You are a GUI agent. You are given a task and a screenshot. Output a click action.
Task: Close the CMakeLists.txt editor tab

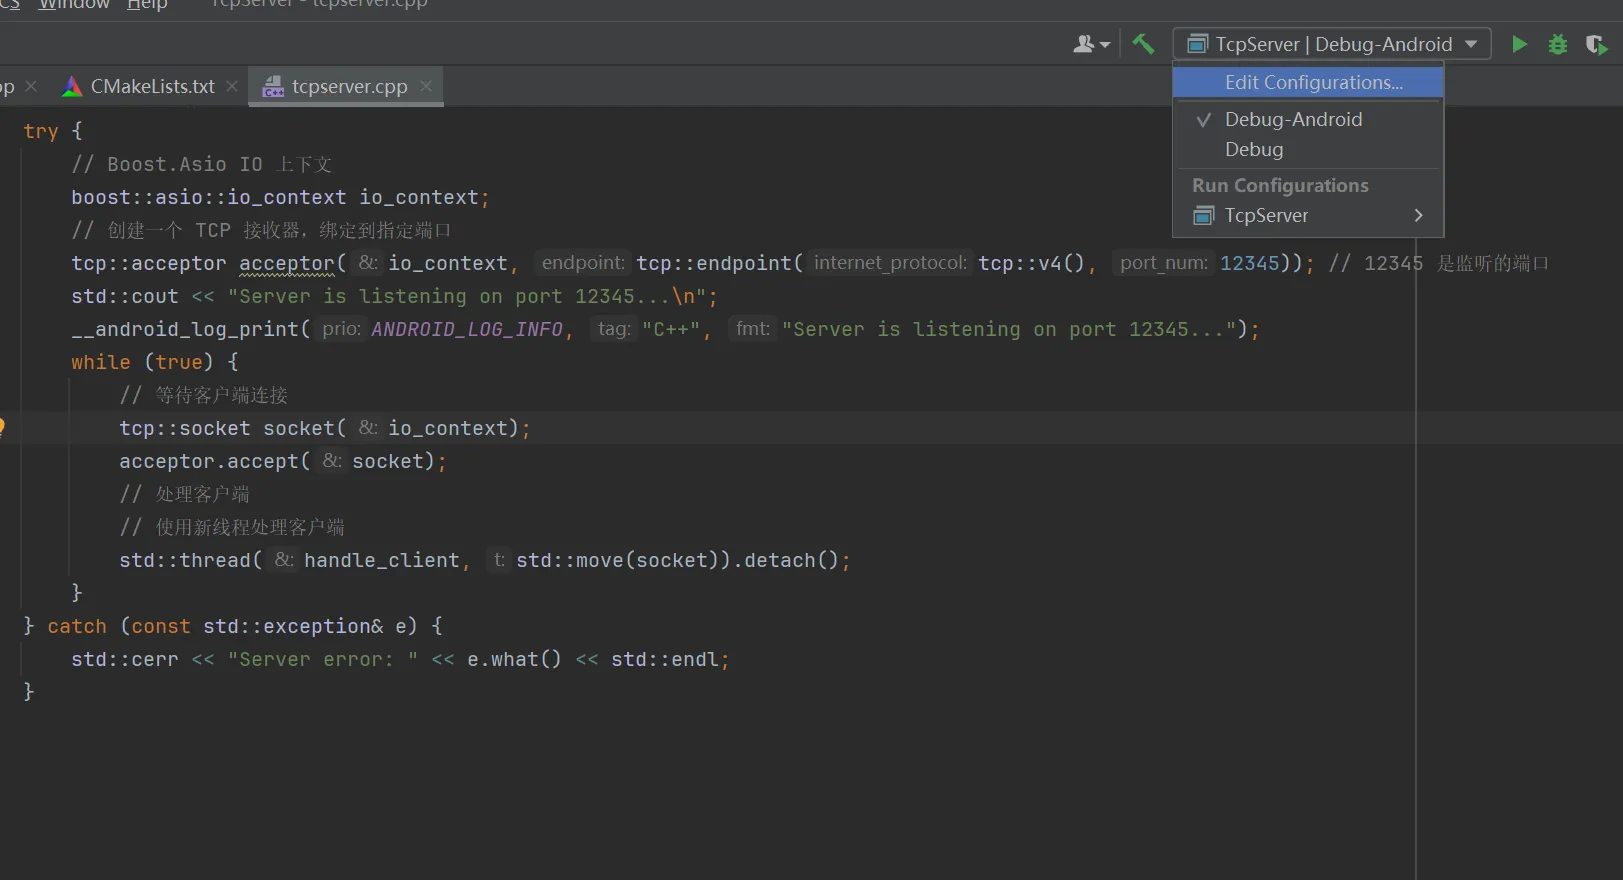coord(232,86)
